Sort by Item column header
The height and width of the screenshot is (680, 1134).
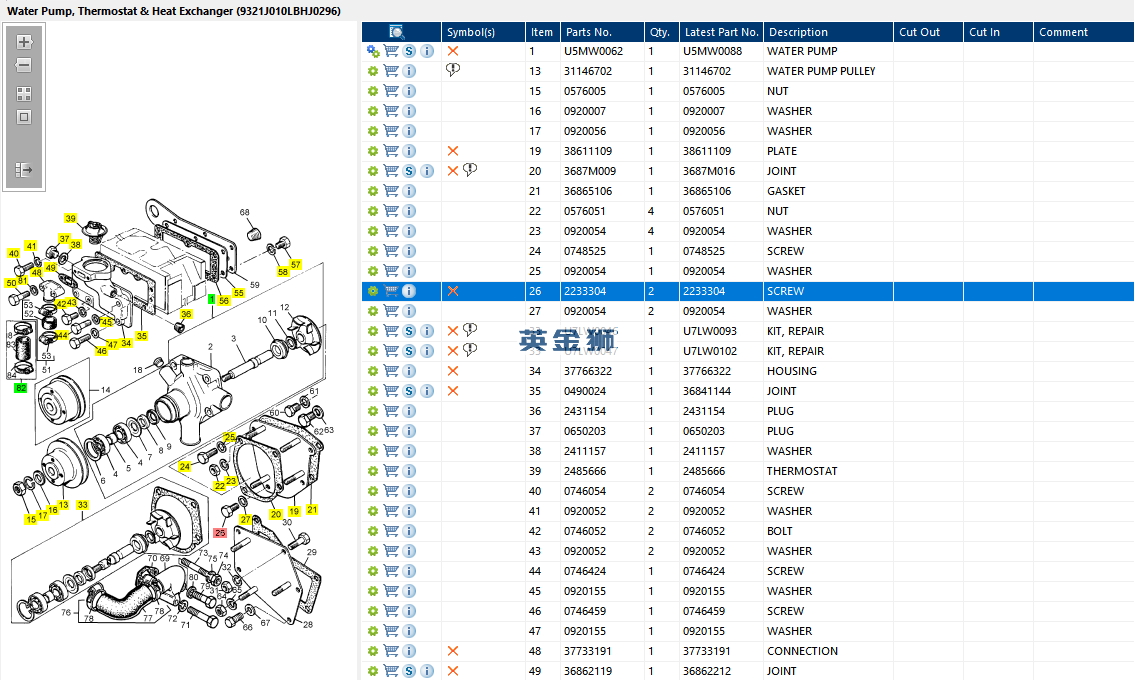pyautogui.click(x=542, y=32)
